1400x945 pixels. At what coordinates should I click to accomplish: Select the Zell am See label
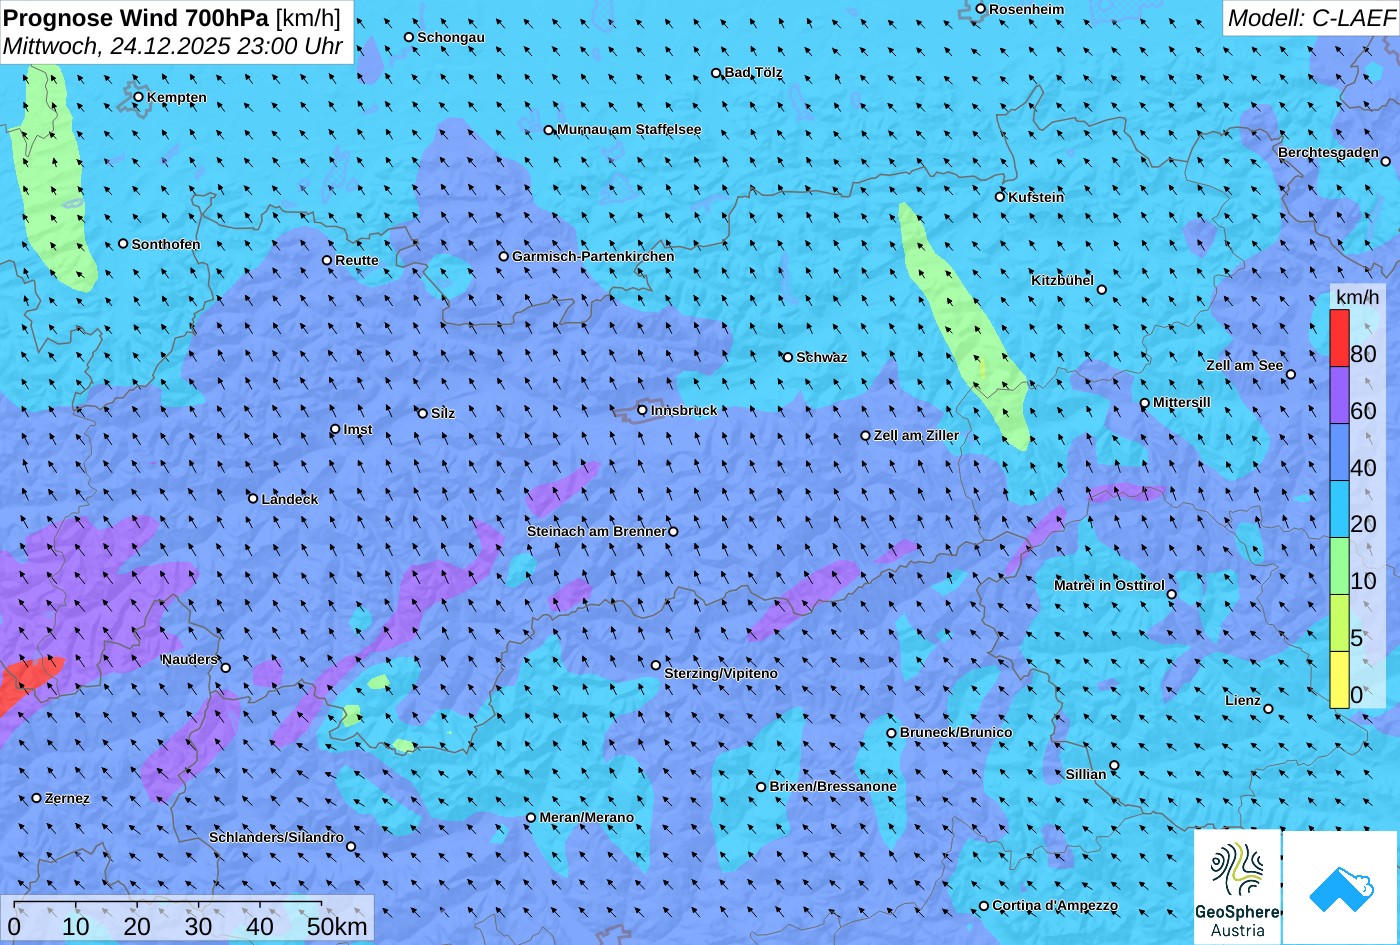[1244, 365]
